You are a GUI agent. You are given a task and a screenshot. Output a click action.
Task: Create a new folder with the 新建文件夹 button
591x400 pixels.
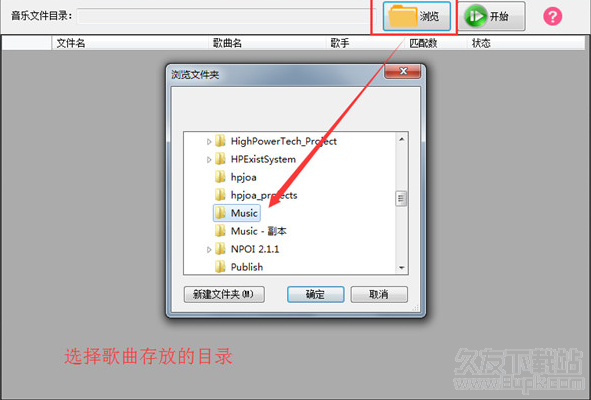click(224, 294)
